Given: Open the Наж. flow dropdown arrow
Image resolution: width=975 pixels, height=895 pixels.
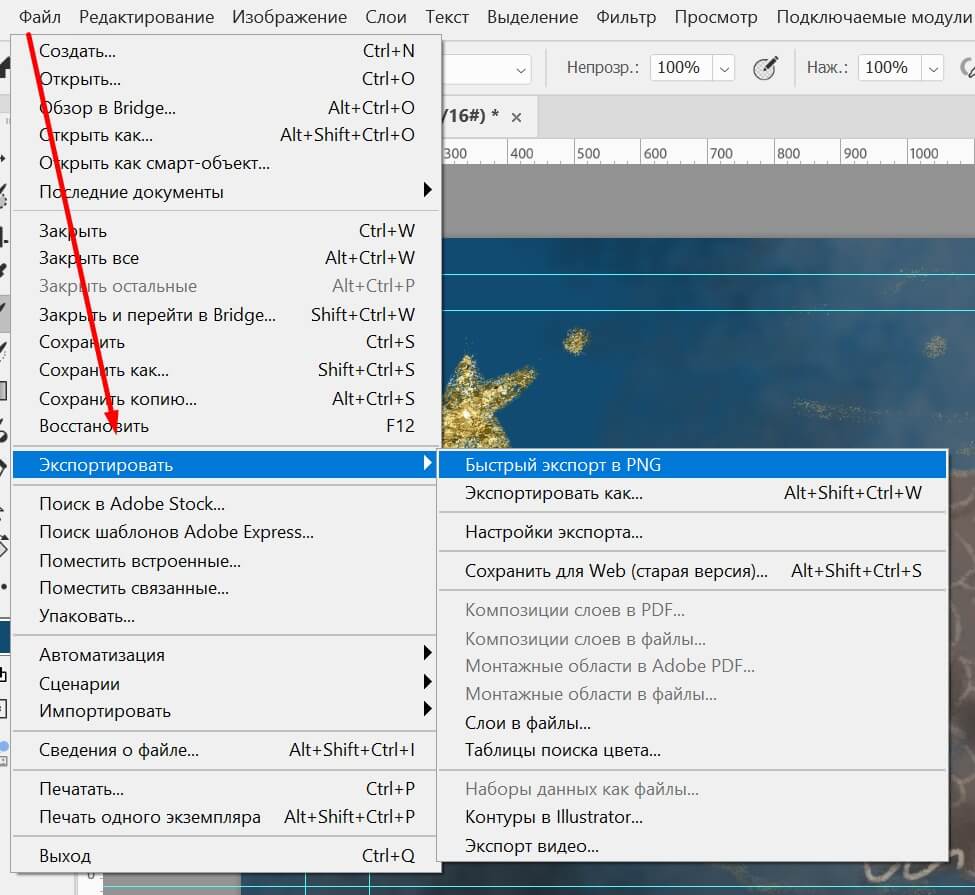Looking at the screenshot, I should [933, 69].
